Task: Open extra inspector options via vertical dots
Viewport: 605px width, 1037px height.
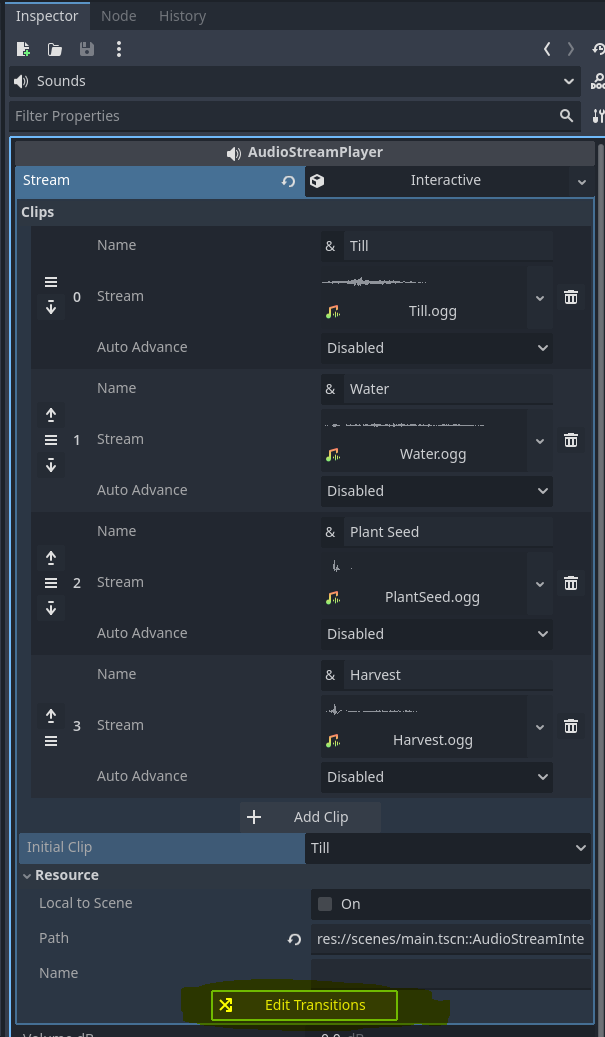Action: tap(118, 49)
